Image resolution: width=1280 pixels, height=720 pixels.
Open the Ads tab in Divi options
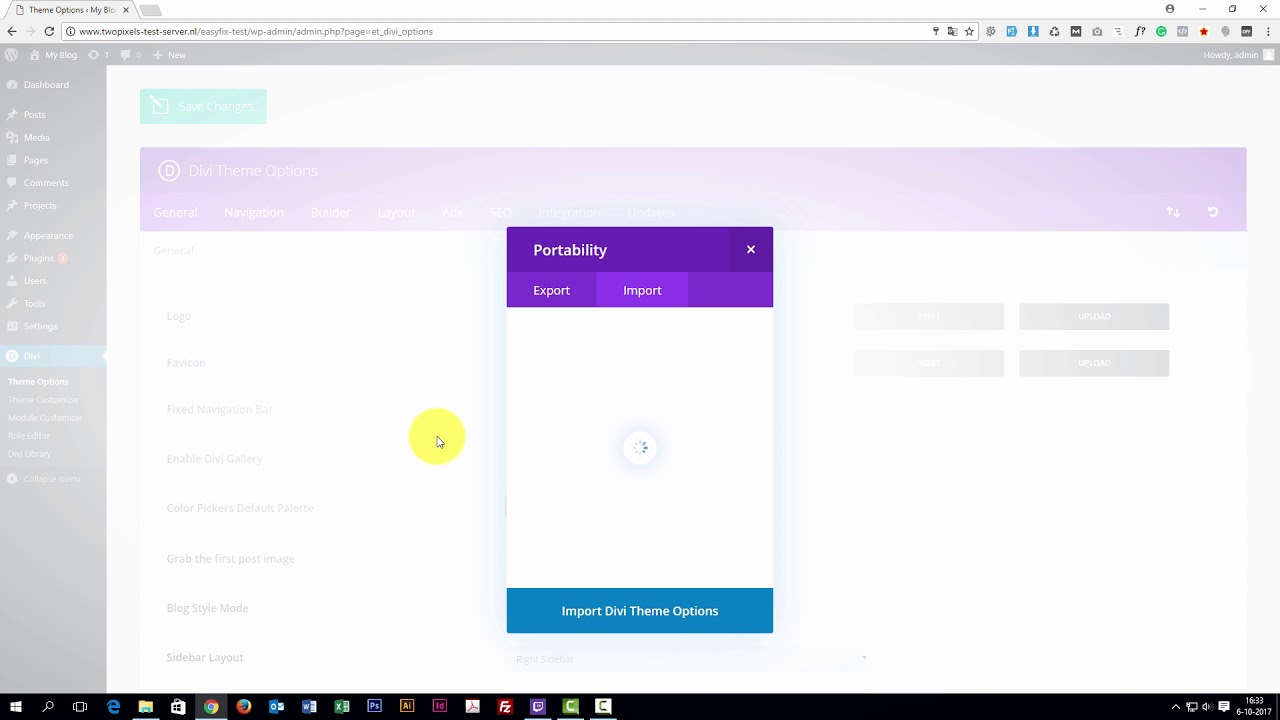coord(452,212)
